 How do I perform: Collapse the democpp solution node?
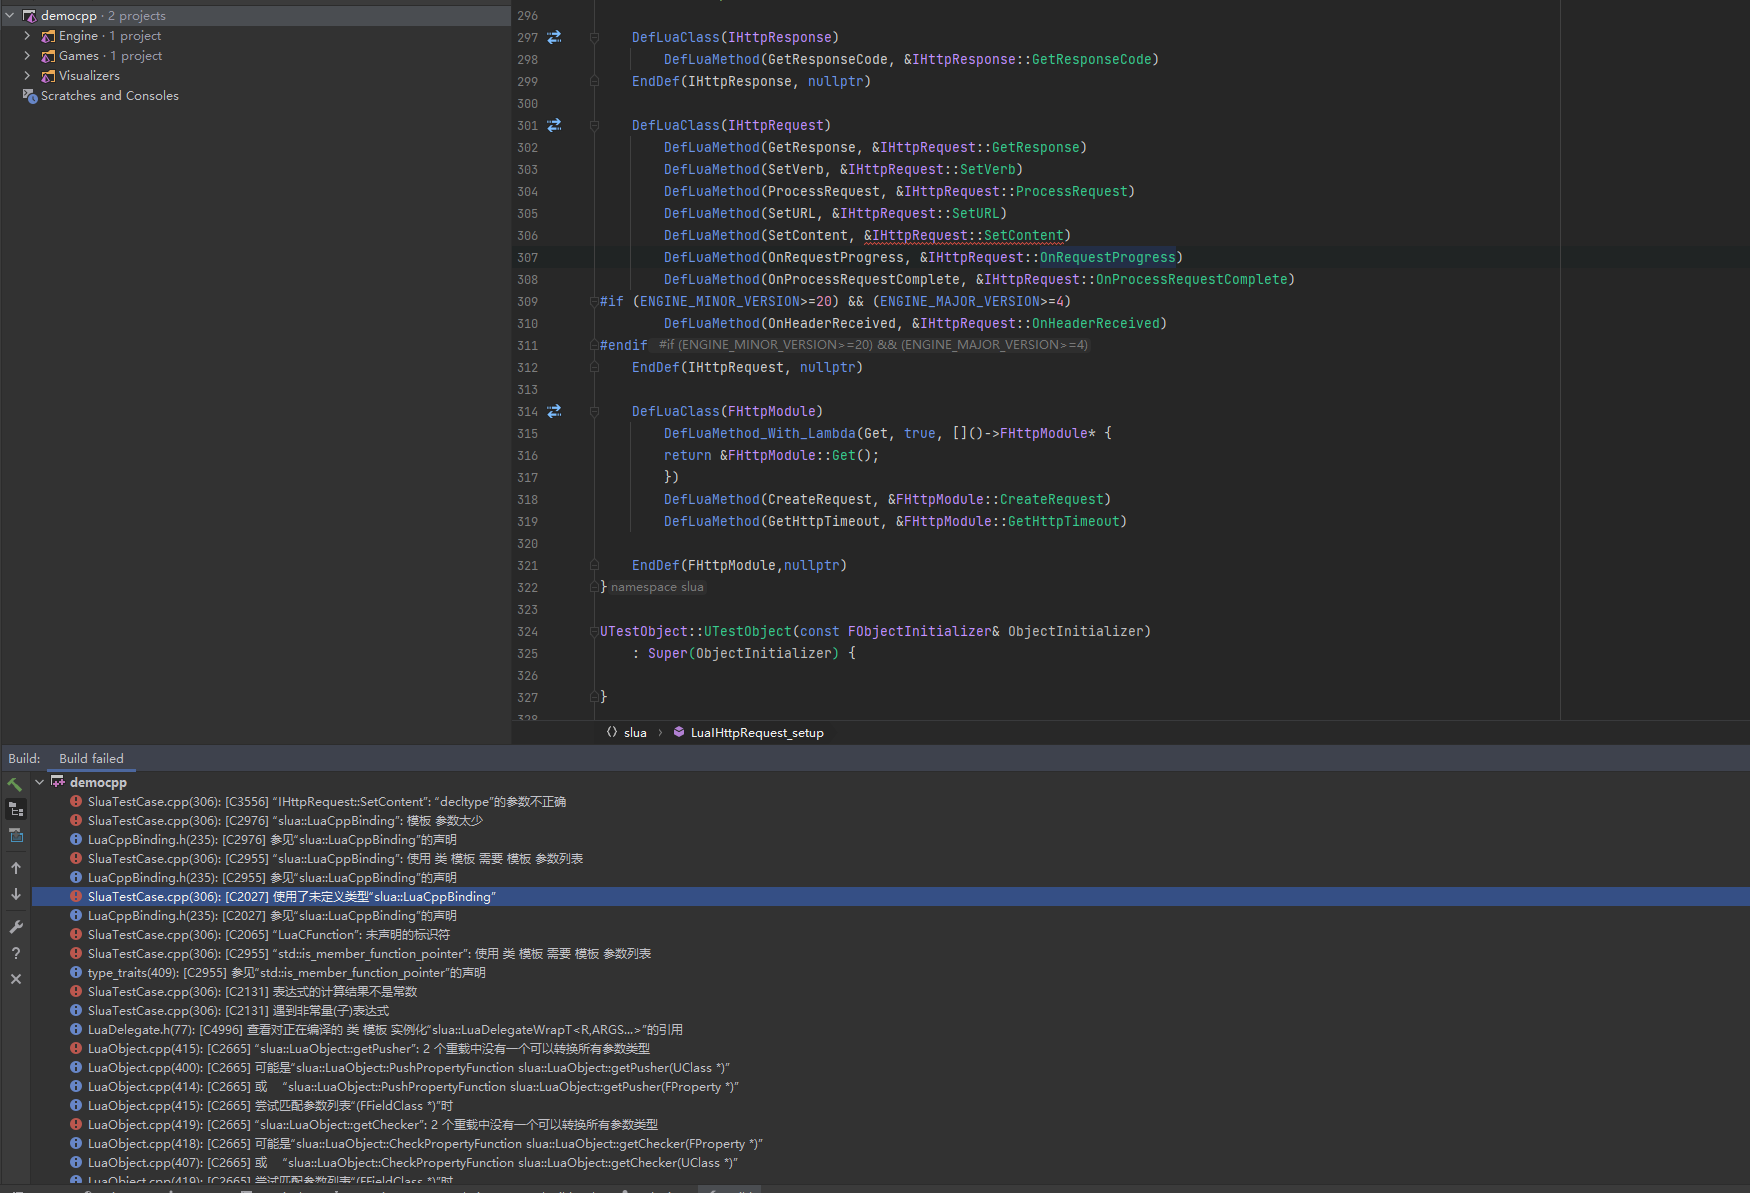10,16
